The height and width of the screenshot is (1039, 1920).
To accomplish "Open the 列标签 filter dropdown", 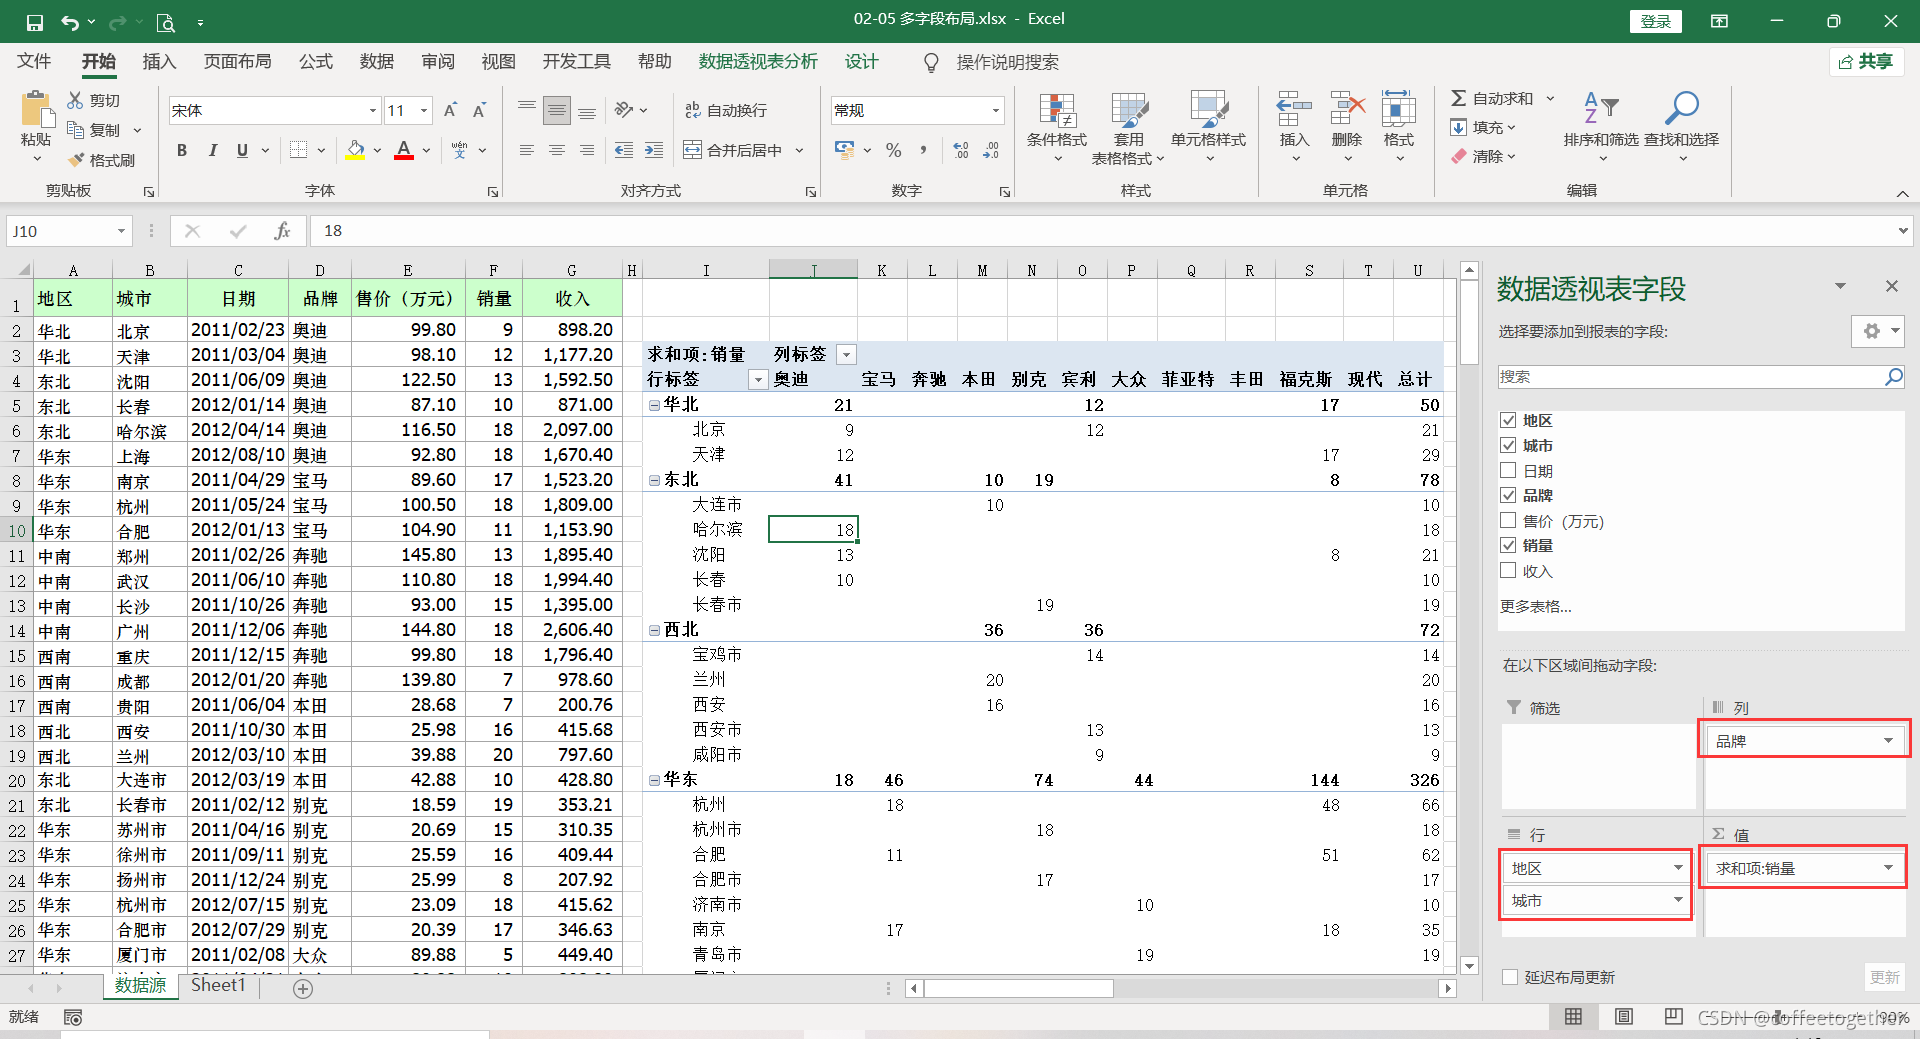I will click(846, 354).
